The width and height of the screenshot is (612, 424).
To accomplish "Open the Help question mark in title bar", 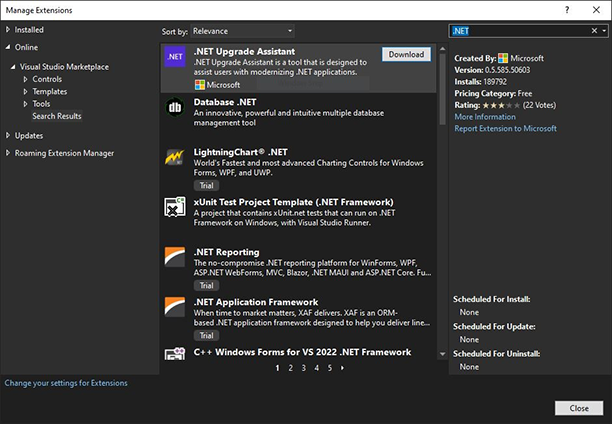I will pos(567,10).
